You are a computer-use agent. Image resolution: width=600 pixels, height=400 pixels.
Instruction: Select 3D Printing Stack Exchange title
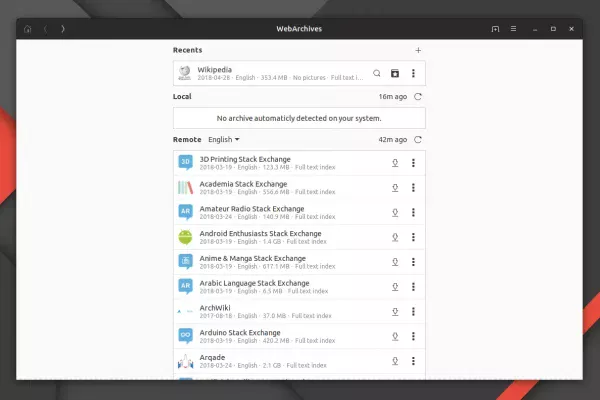pos(245,159)
